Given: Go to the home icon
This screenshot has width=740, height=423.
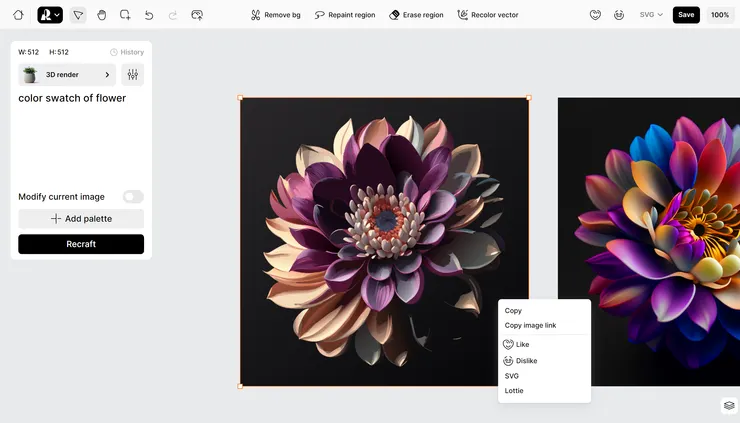Looking at the screenshot, I should point(18,15).
